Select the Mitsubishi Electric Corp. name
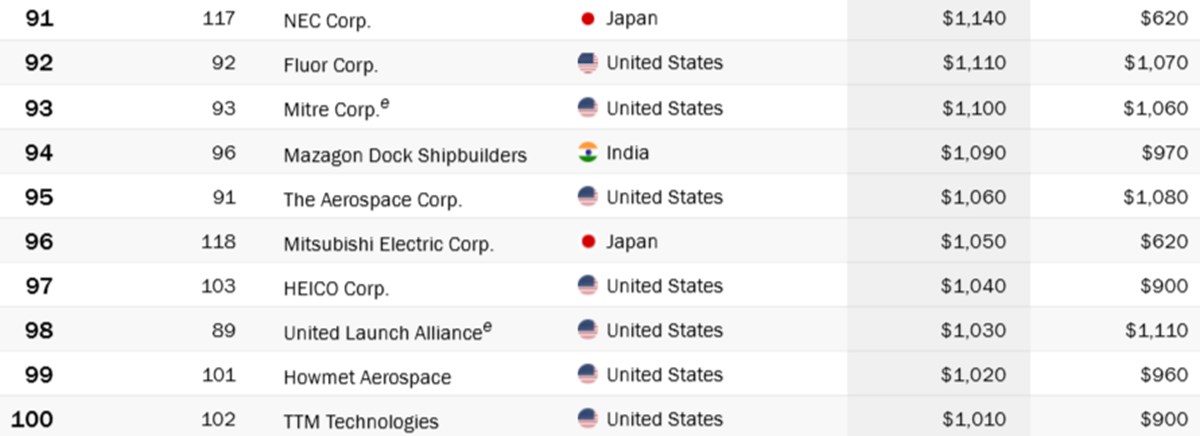Screen dimensions: 1200x436 [389, 244]
